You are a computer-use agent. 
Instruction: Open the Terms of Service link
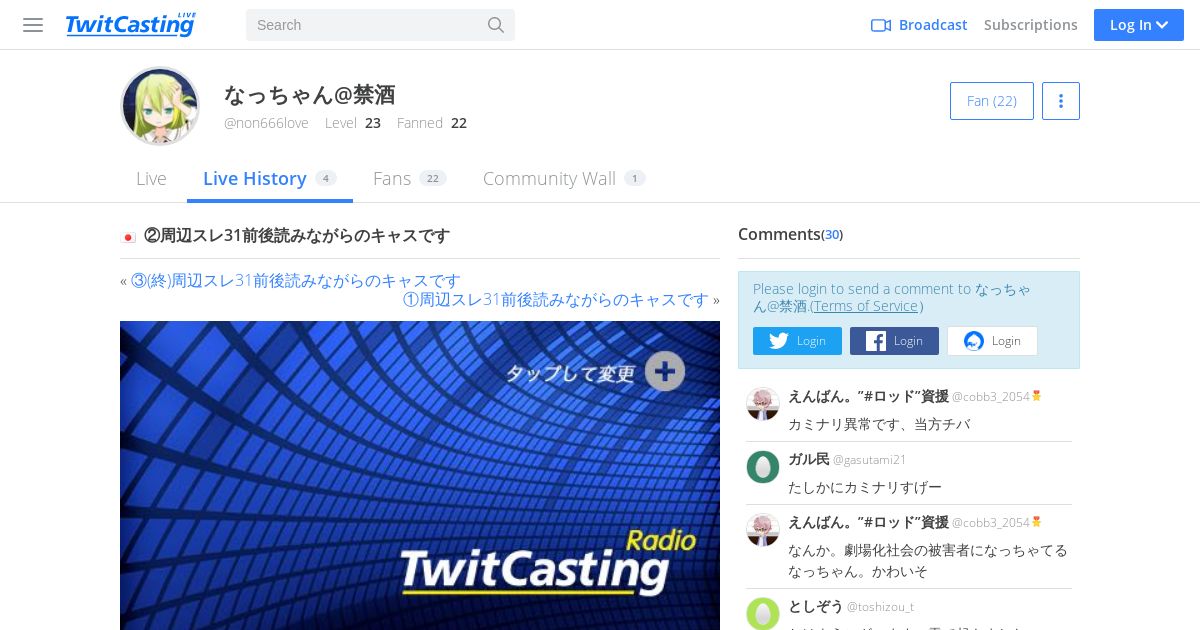coord(866,306)
